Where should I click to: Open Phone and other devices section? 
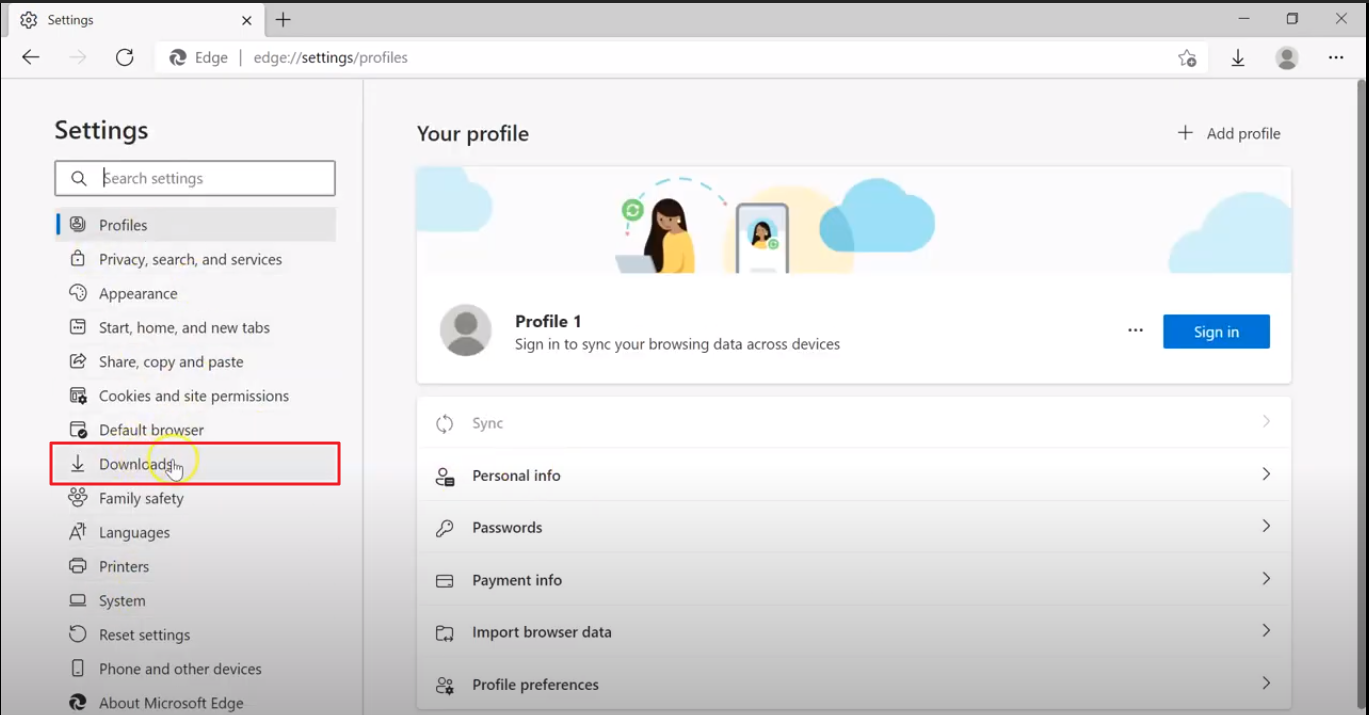[x=196, y=669]
